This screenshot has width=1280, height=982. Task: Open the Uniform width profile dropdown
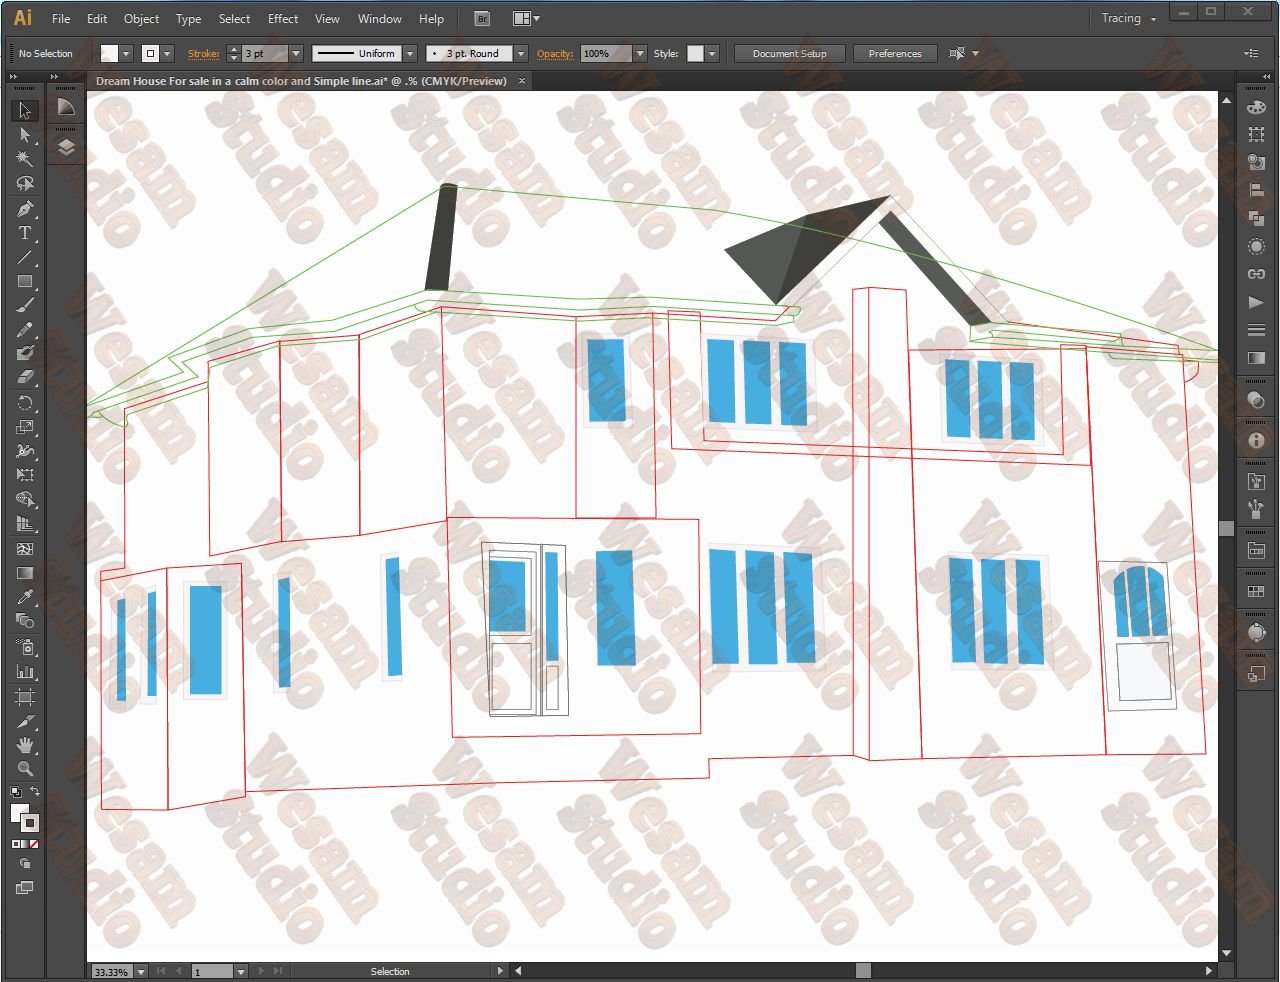pyautogui.click(x=410, y=54)
